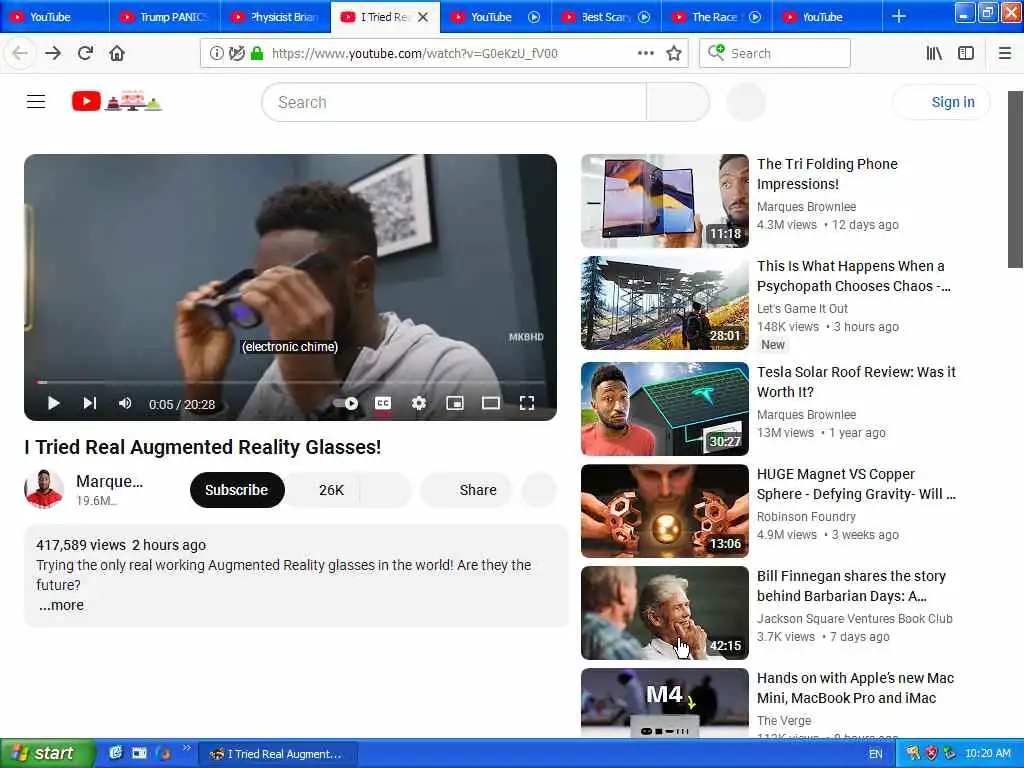Open Tri Folding Phone Impressions thumbnail
Image resolution: width=1024 pixels, height=768 pixels.
664,200
